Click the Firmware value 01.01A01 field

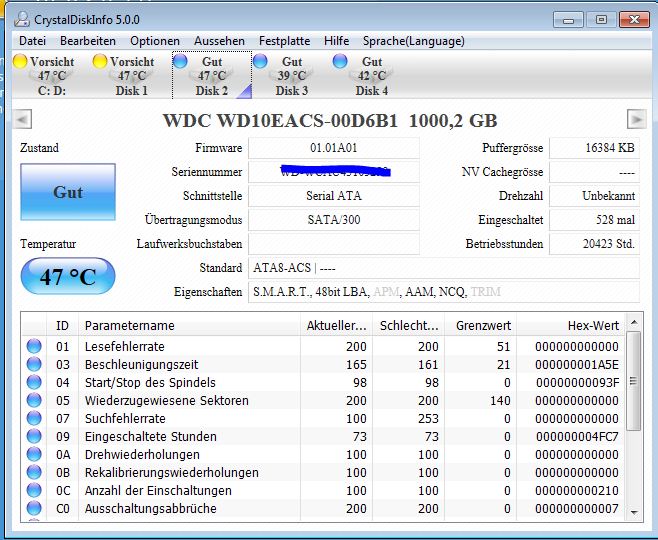[x=334, y=148]
